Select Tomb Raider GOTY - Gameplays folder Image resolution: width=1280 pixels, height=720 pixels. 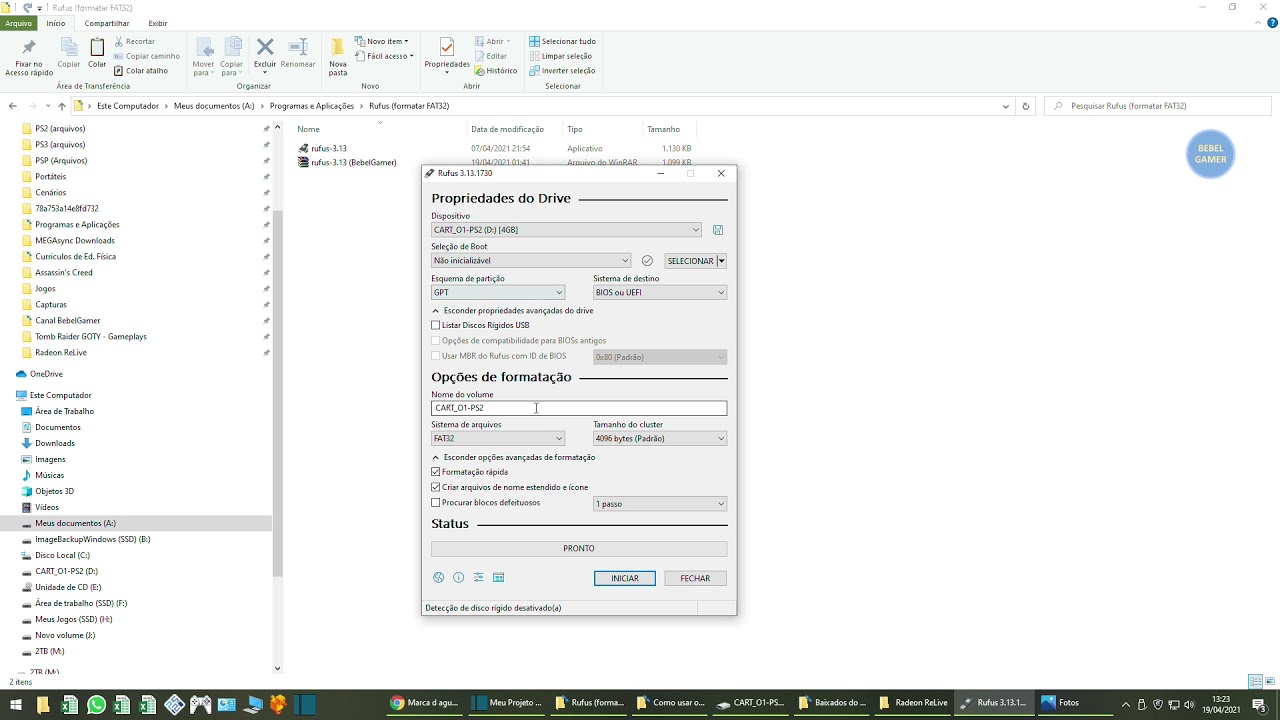90,337
